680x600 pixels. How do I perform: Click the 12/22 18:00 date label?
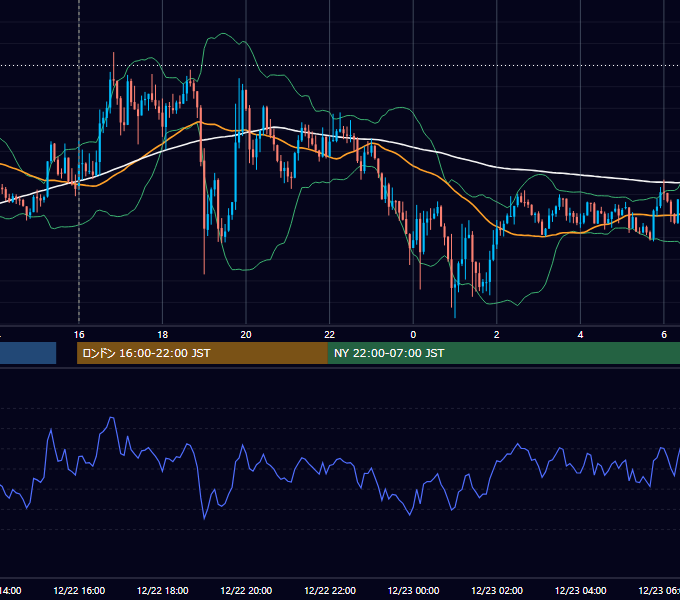[x=163, y=590]
